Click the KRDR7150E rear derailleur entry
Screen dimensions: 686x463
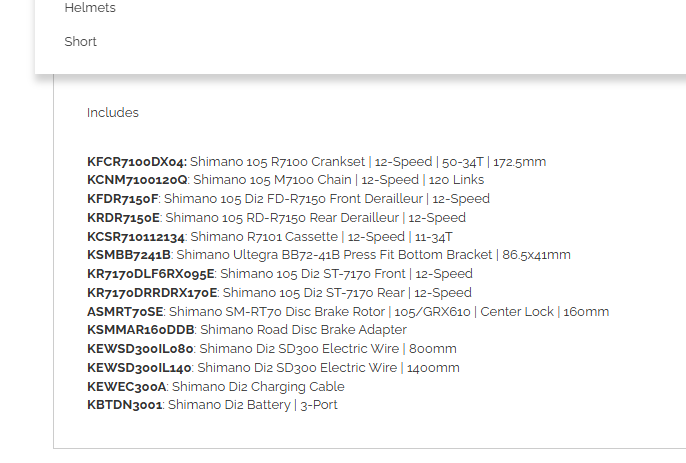click(x=276, y=217)
